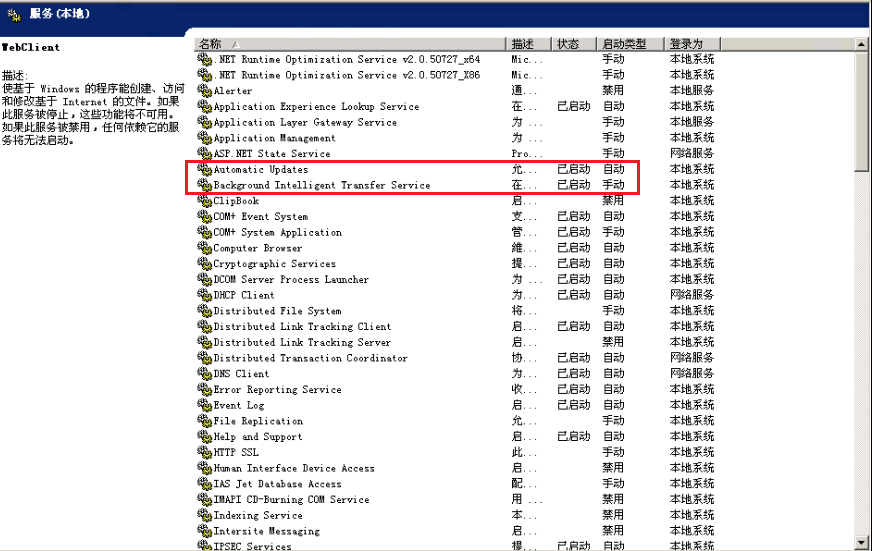Select Distributed Link Tracking Client
The height and width of the screenshot is (551, 872).
pos(302,326)
